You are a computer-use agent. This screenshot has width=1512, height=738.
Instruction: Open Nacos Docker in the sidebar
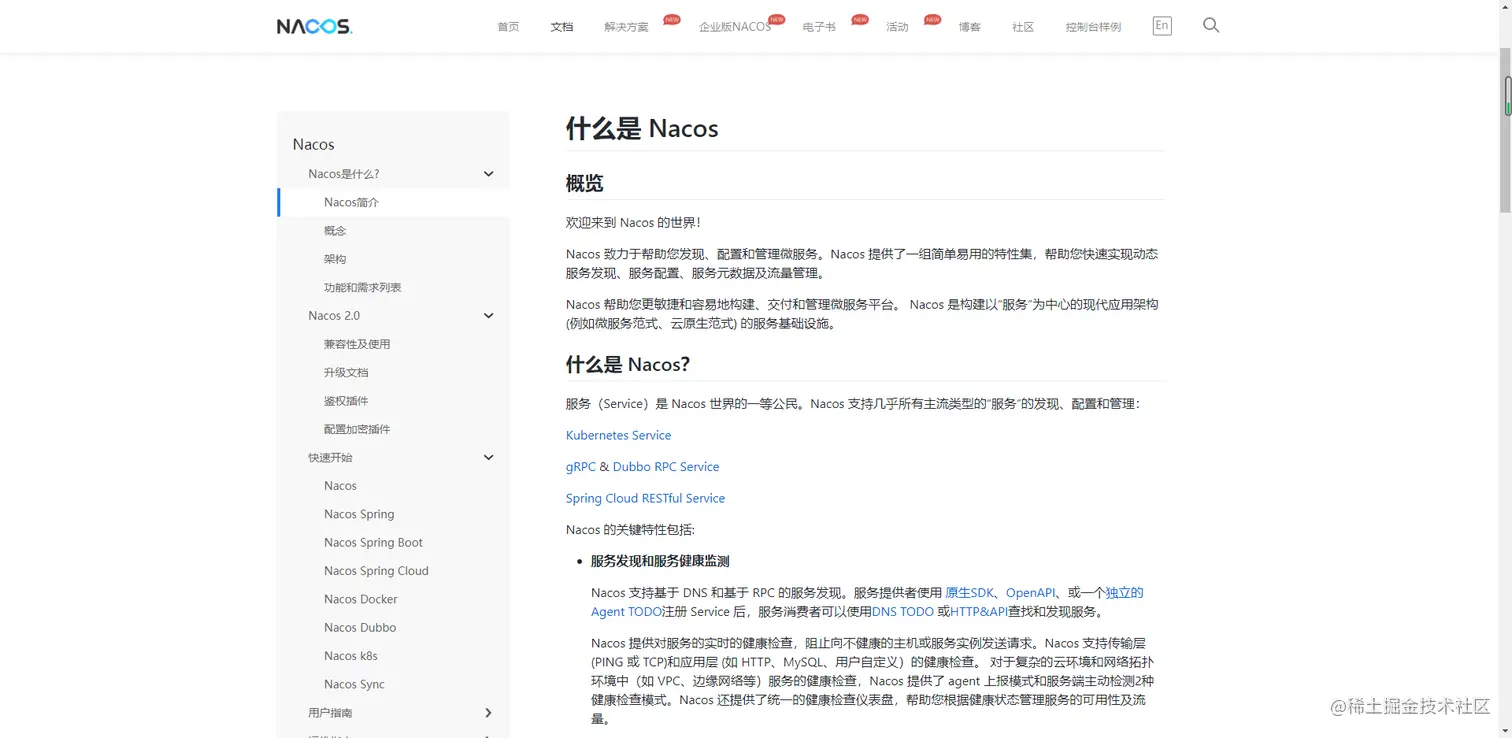[x=360, y=599]
